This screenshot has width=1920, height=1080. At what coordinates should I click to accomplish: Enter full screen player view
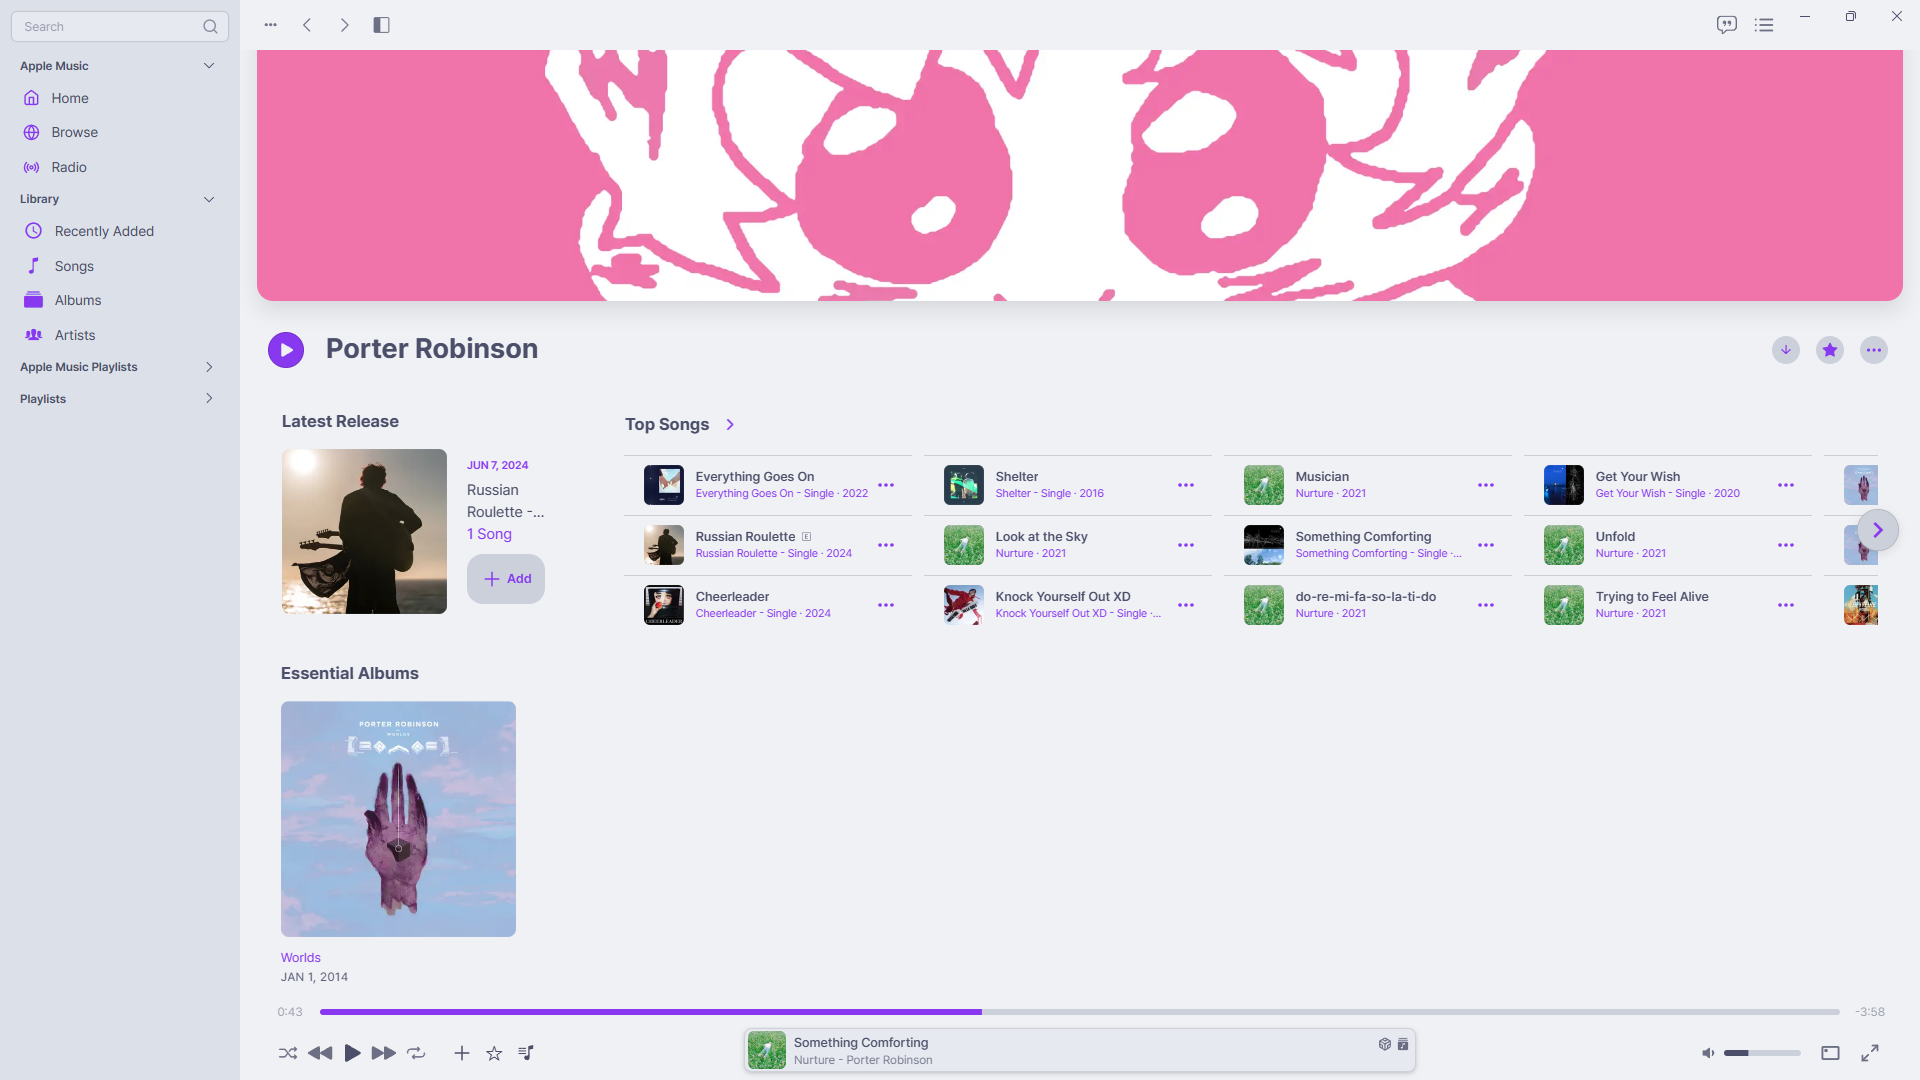(1870, 1053)
